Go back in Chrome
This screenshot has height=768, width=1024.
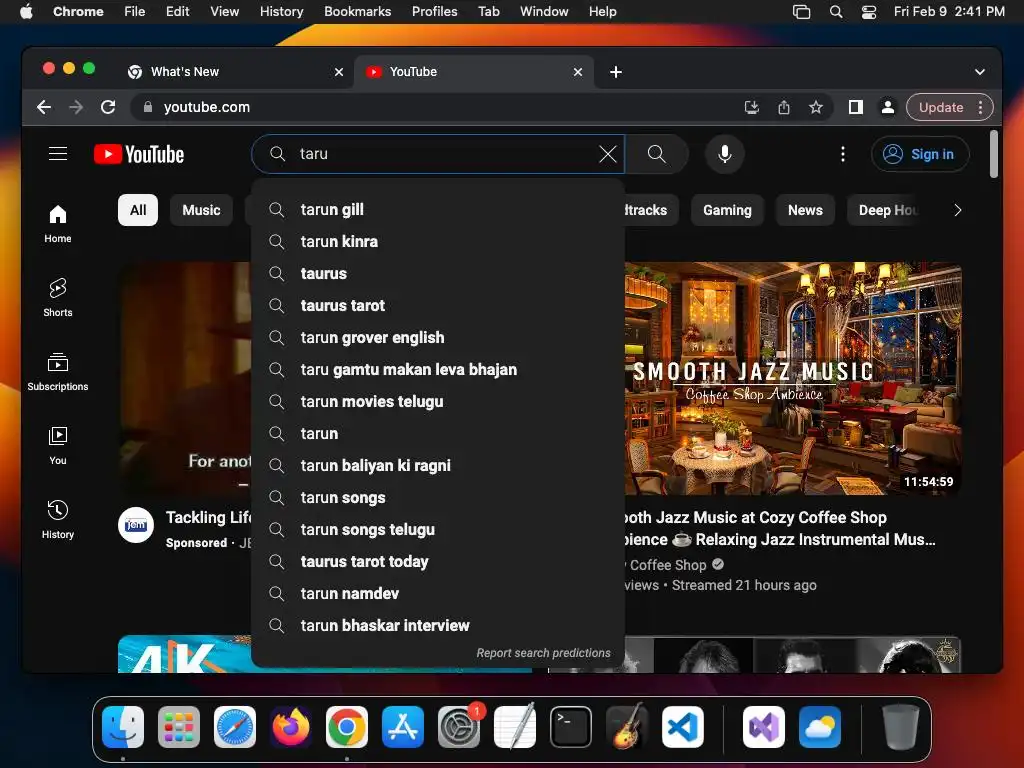click(44, 107)
